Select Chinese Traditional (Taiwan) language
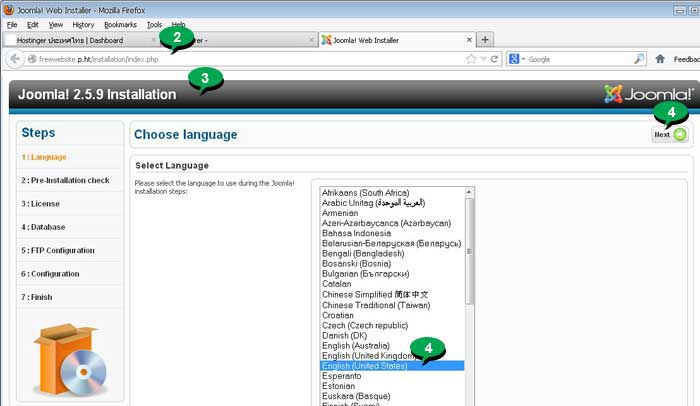This screenshot has width=700, height=406. click(392, 305)
